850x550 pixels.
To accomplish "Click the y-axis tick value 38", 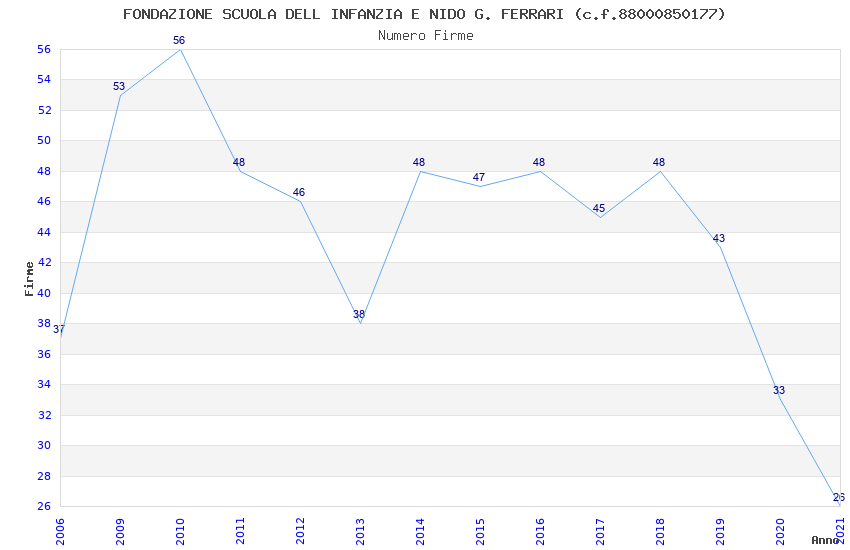I will coord(44,323).
